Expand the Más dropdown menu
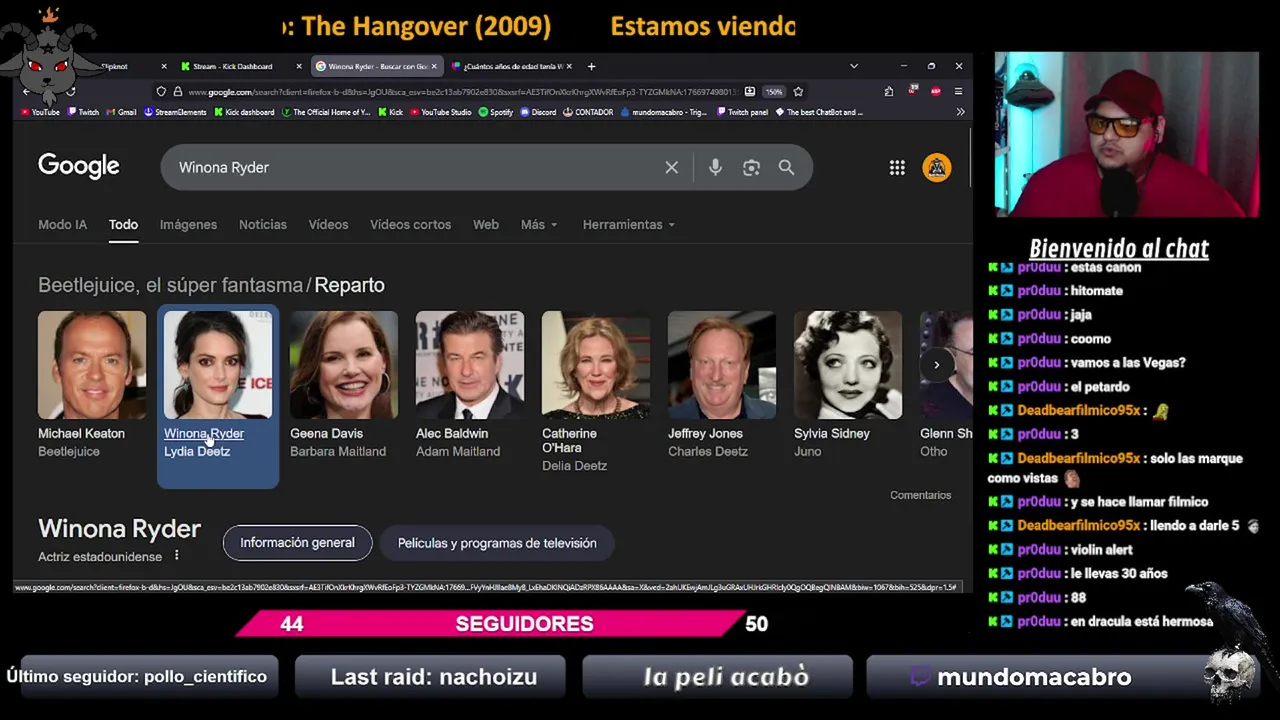The image size is (1280, 720). click(539, 224)
